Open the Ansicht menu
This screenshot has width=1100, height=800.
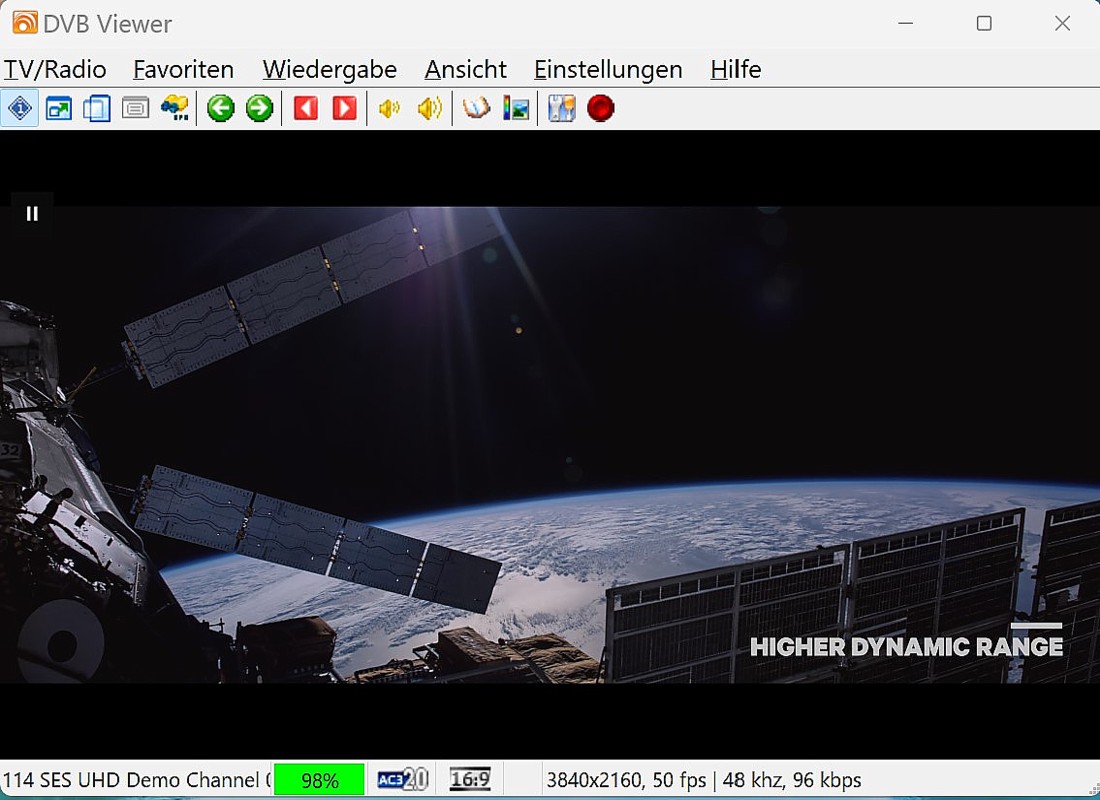pos(466,69)
